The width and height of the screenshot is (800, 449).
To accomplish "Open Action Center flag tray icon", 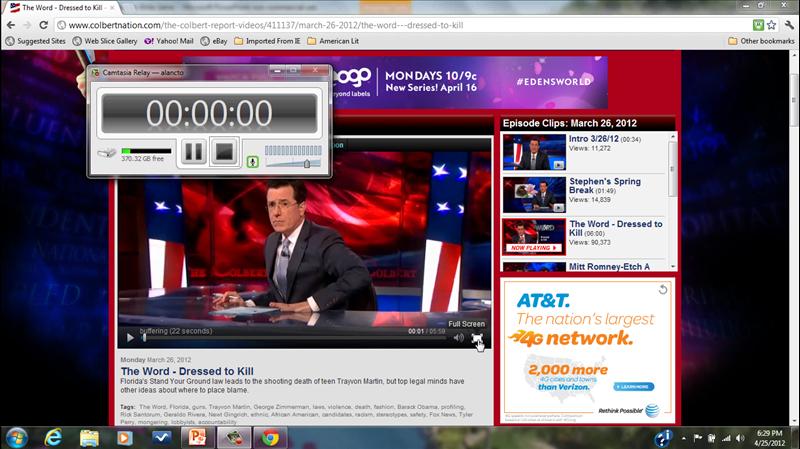I will [x=697, y=438].
